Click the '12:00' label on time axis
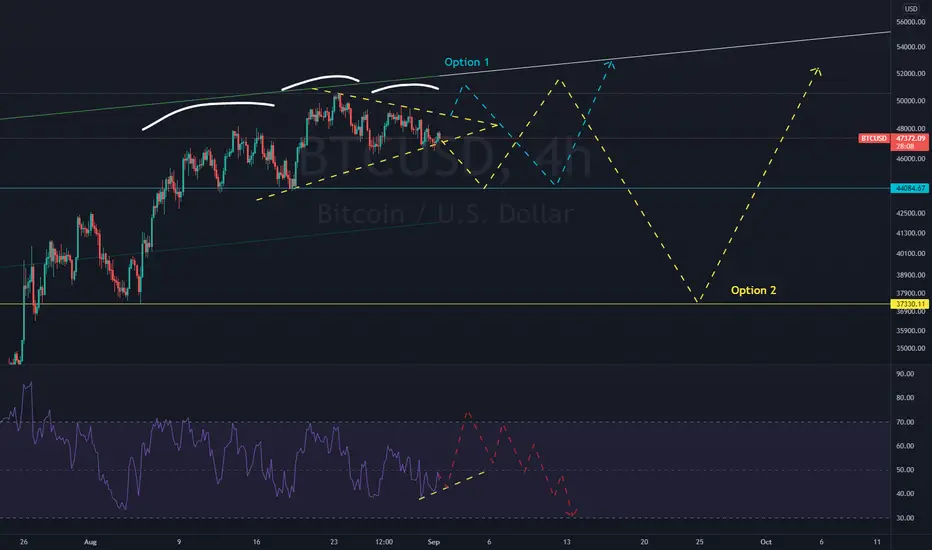The width and height of the screenshot is (932, 550). 384,542
